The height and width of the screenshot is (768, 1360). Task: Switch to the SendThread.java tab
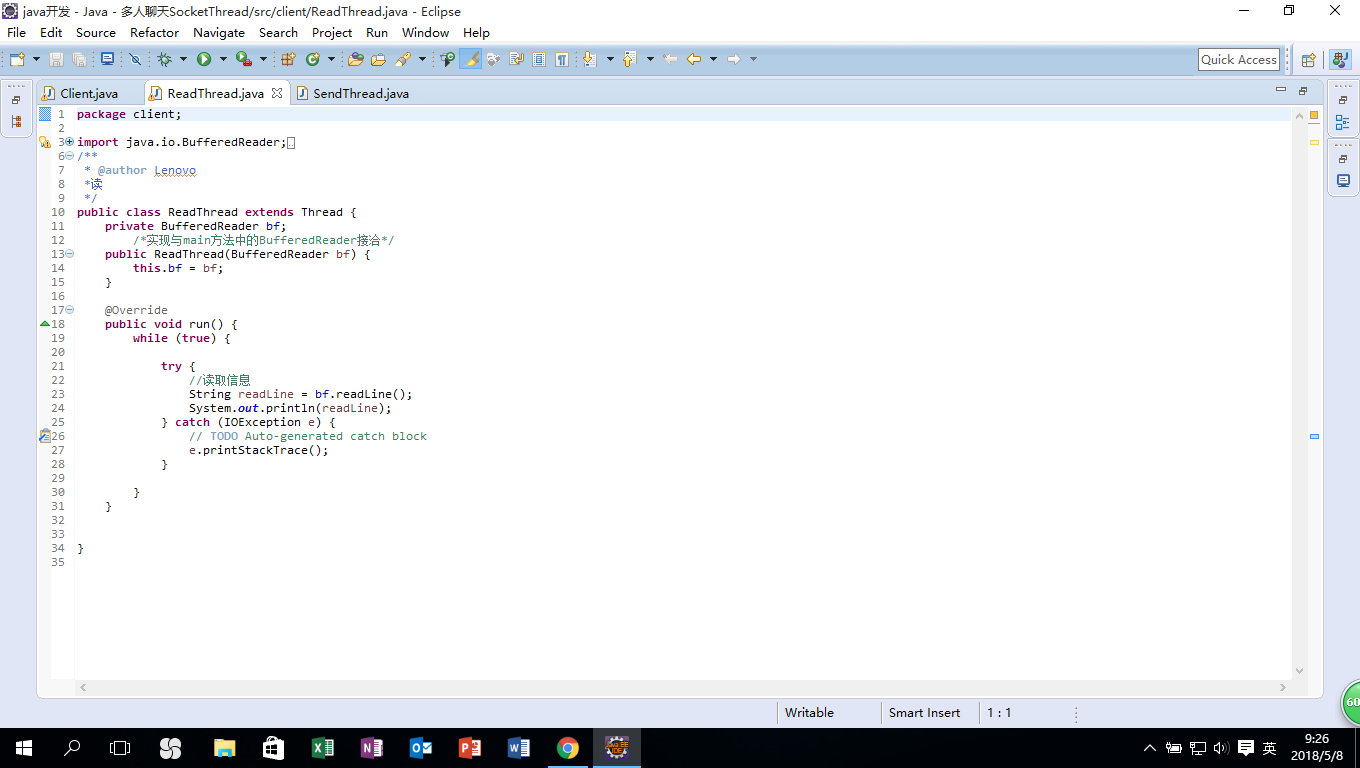click(360, 93)
